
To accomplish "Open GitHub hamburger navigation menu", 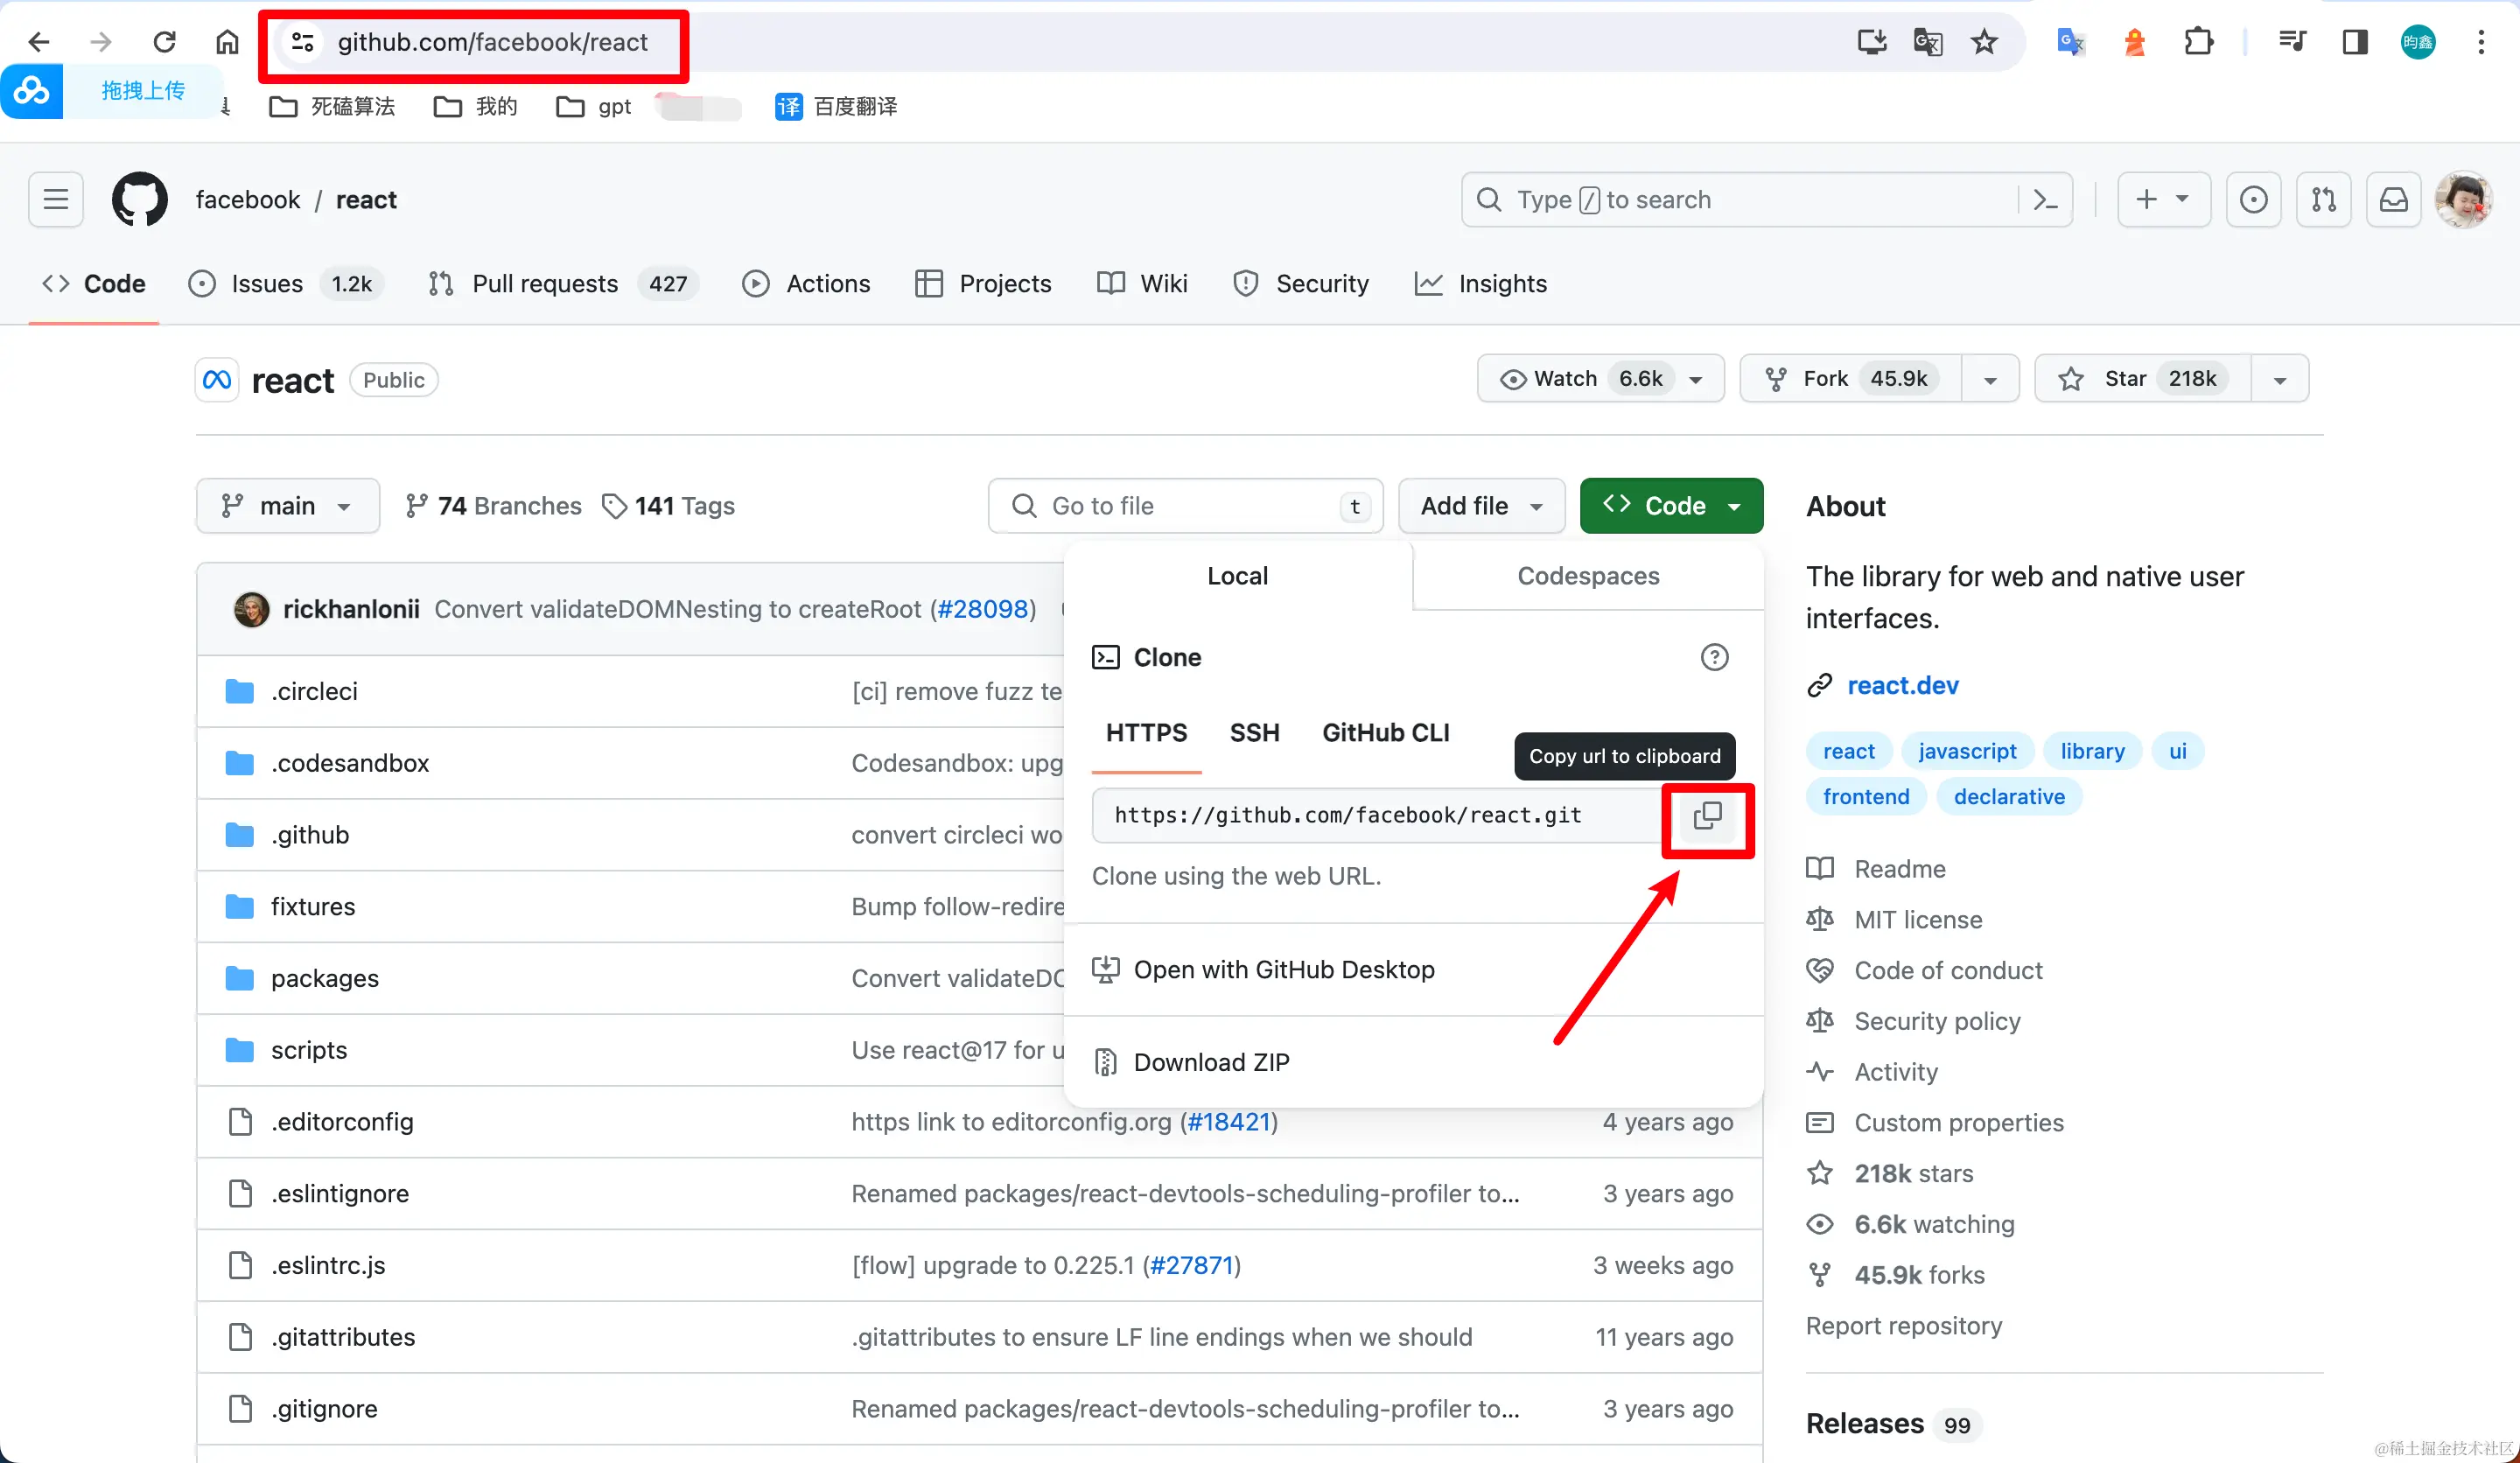I will pos(56,199).
